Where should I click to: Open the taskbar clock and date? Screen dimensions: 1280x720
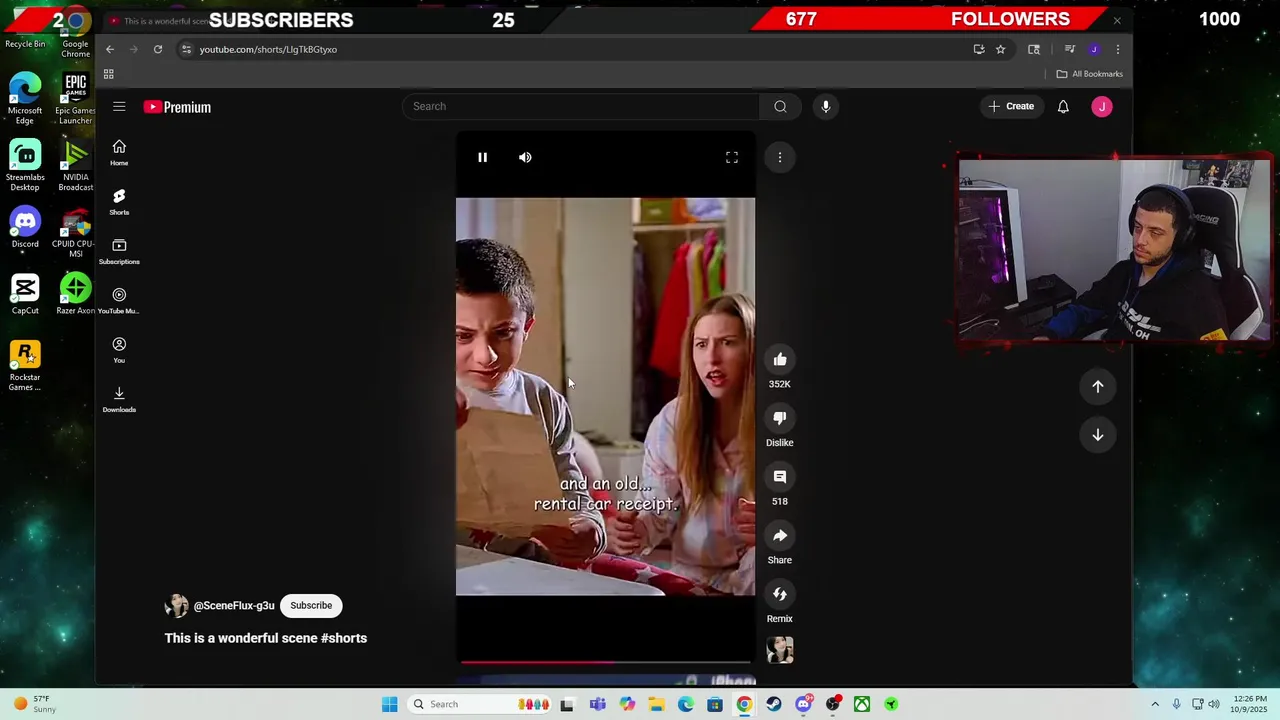pos(1250,704)
